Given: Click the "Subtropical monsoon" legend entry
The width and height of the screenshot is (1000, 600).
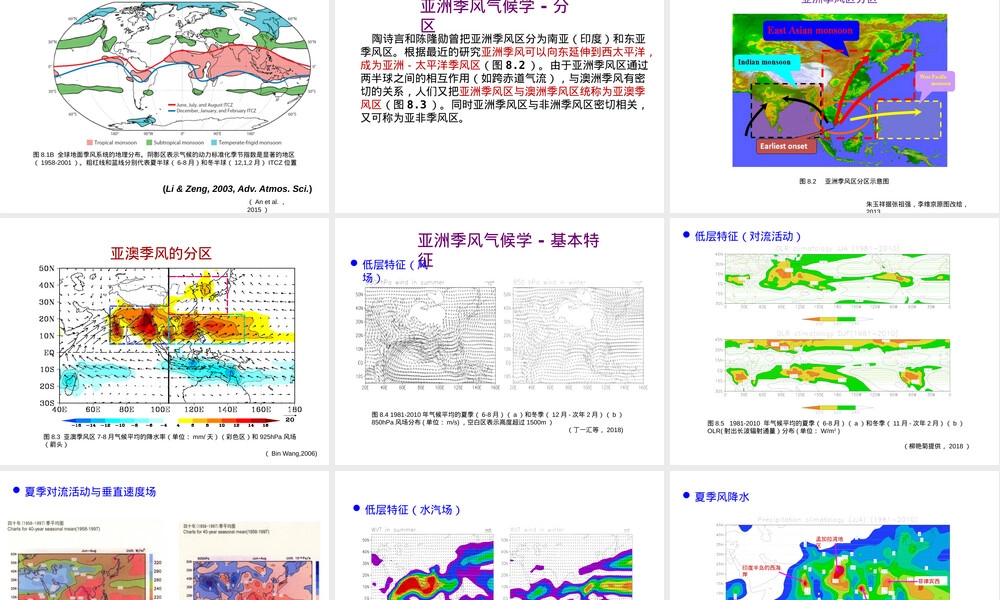Looking at the screenshot, I should pos(174,142).
